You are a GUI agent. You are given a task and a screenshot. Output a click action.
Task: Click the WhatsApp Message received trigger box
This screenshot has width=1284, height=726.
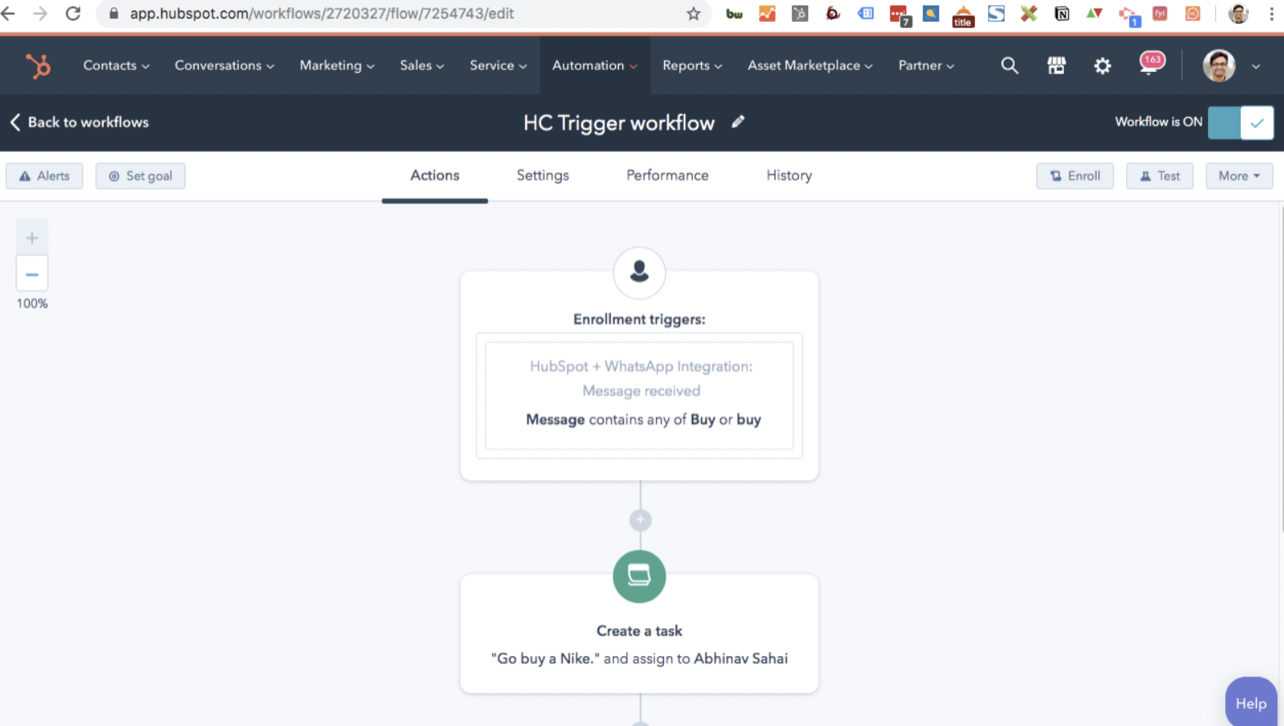[639, 396]
